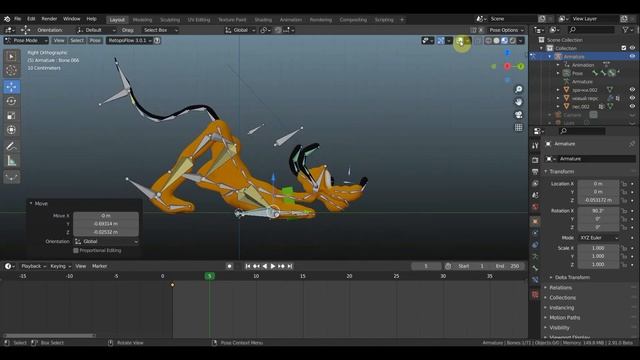Click the RetopoFlow help question-mark icon

[x=157, y=40]
